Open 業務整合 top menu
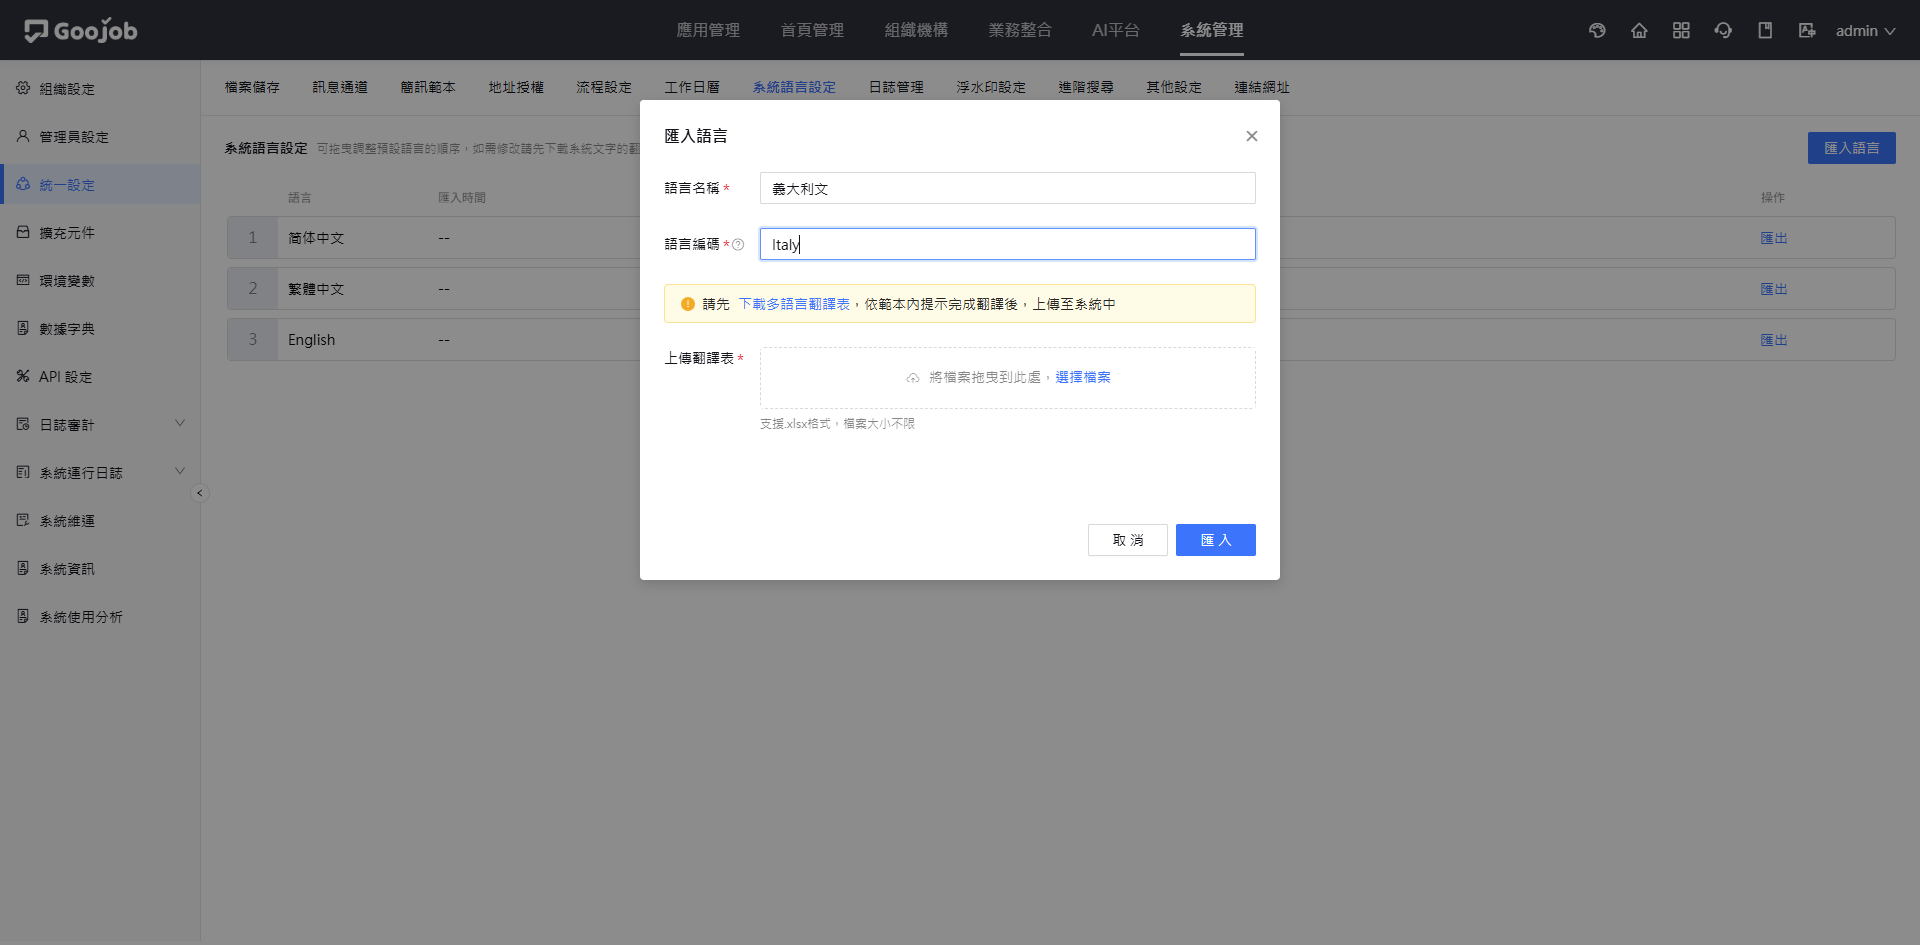The image size is (1920, 945). (1020, 30)
